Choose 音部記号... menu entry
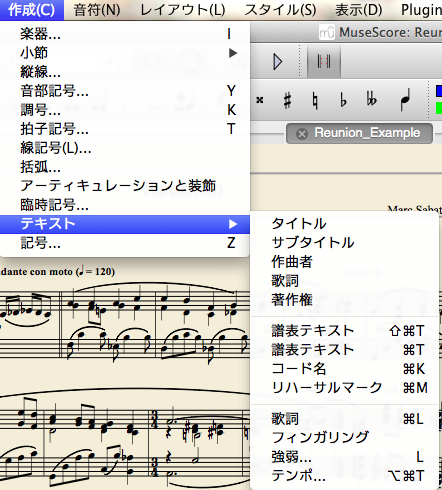The width and height of the screenshot is (442, 490). tap(125, 91)
